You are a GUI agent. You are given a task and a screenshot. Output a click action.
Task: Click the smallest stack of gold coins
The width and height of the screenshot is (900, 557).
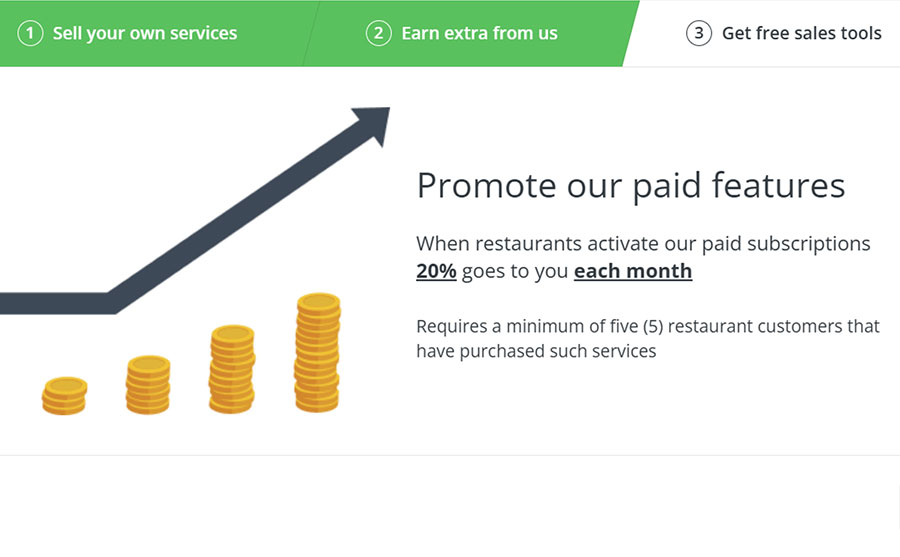tap(64, 395)
